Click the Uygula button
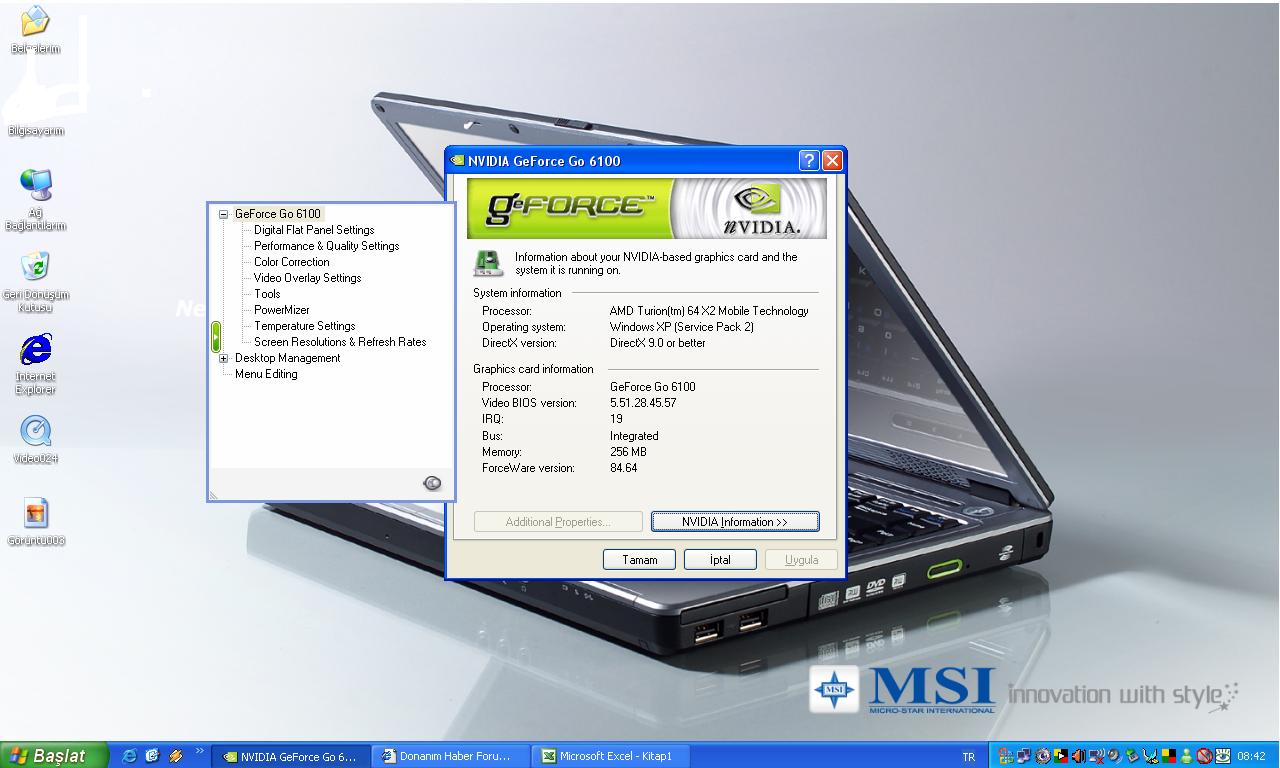 click(x=801, y=560)
